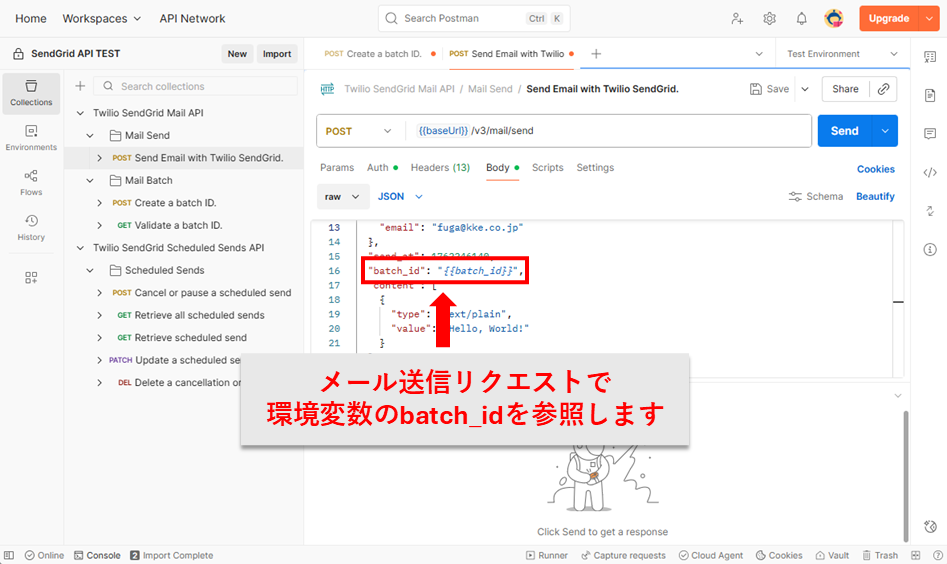The image size is (947, 564).
Task: Open the Save options dropdown arrow
Action: 805,89
